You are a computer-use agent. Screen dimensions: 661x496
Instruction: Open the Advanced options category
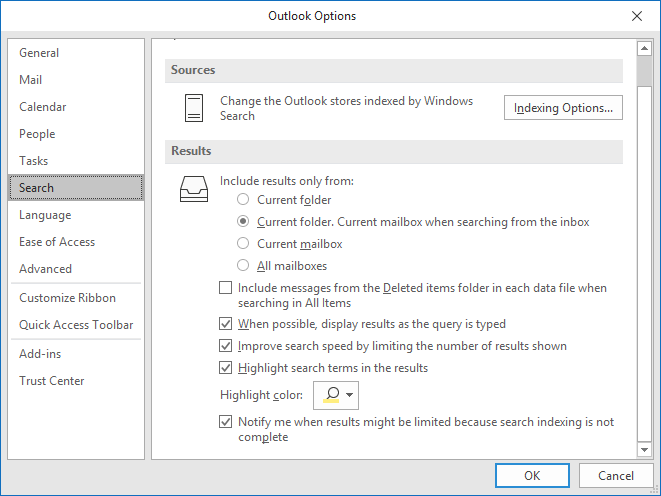pos(76,268)
